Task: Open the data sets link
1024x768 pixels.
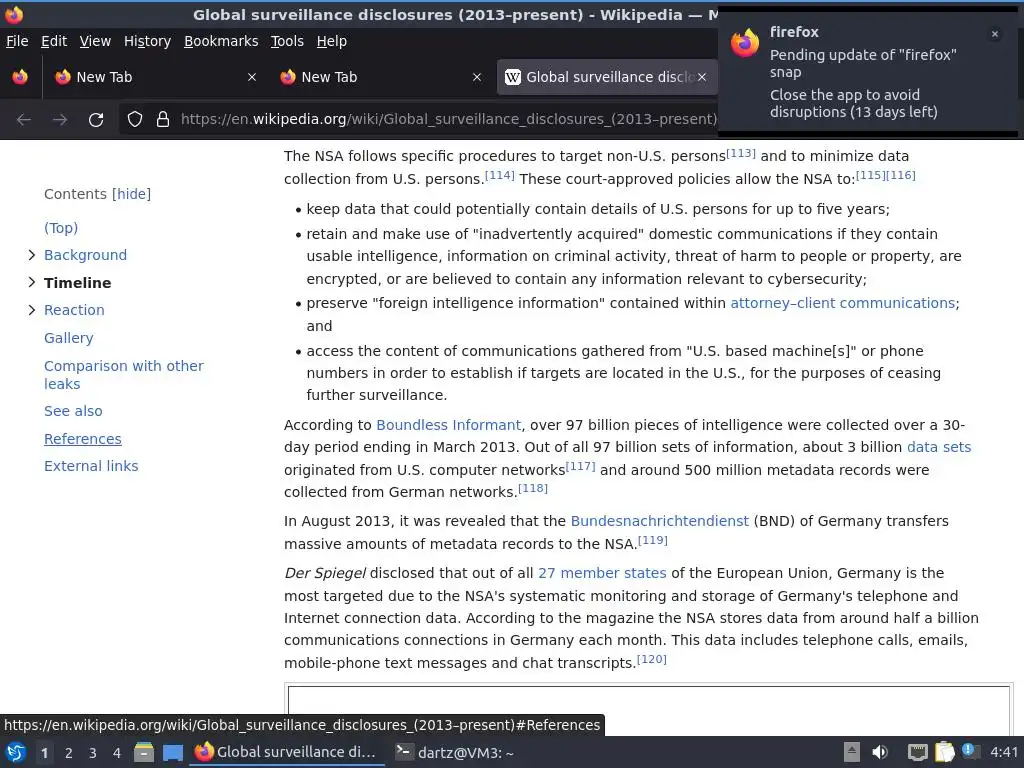Action: [x=939, y=447]
